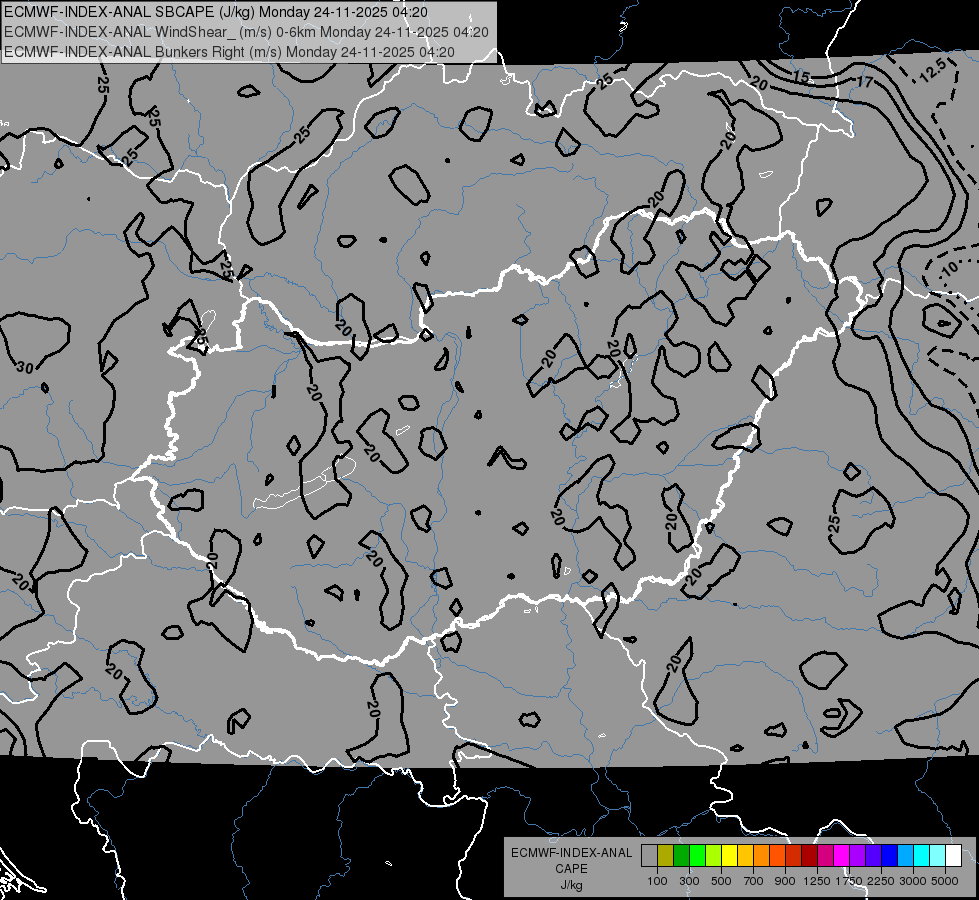Click the legend value 900
The image size is (979, 900).
(x=785, y=881)
